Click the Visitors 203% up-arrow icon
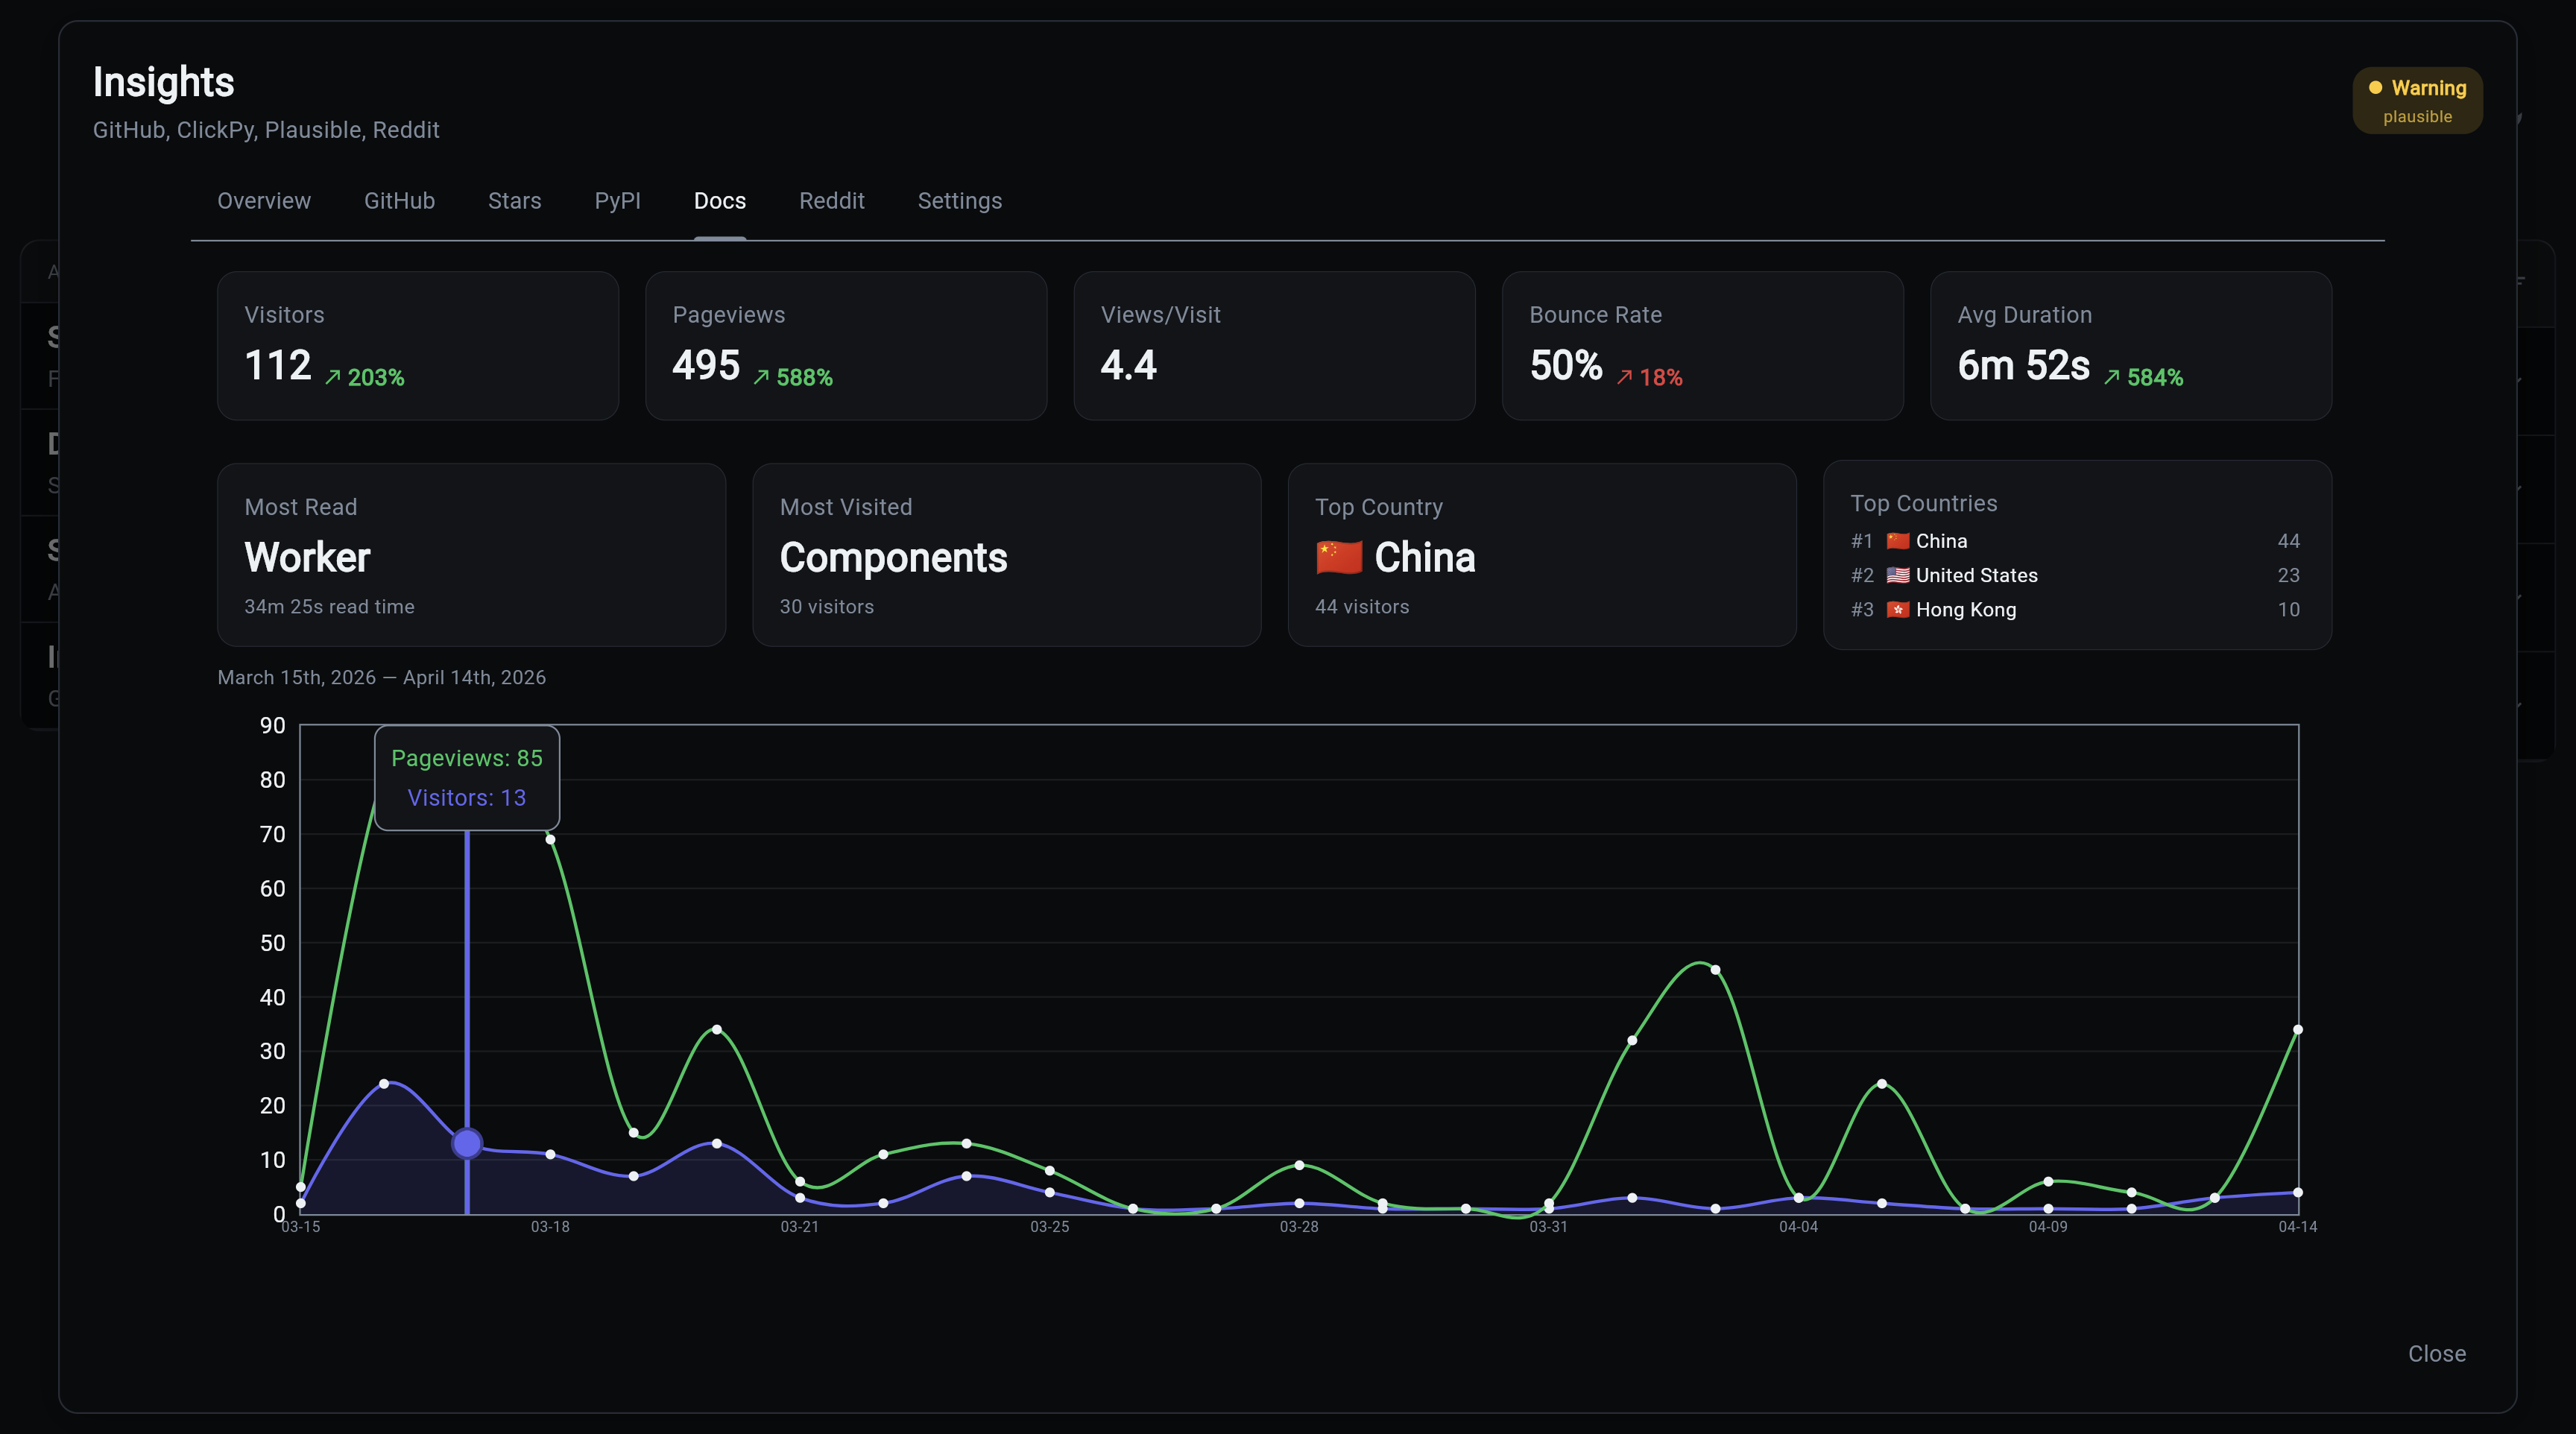Viewport: 2576px width, 1434px height. tap(333, 377)
